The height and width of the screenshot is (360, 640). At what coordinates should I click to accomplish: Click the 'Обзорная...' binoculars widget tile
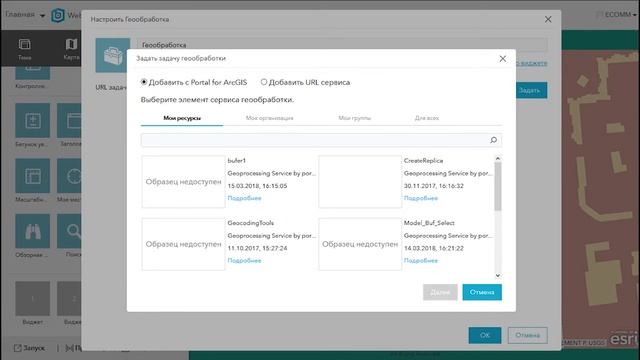point(33,231)
